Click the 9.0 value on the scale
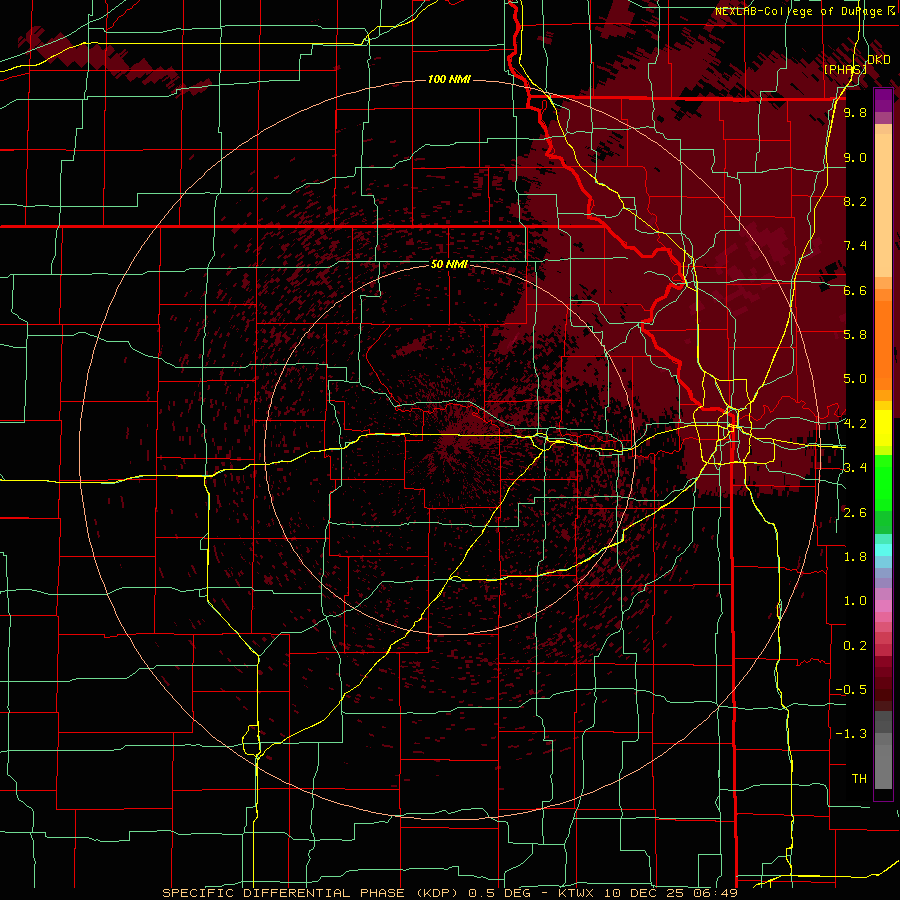The image size is (900, 900). point(855,157)
